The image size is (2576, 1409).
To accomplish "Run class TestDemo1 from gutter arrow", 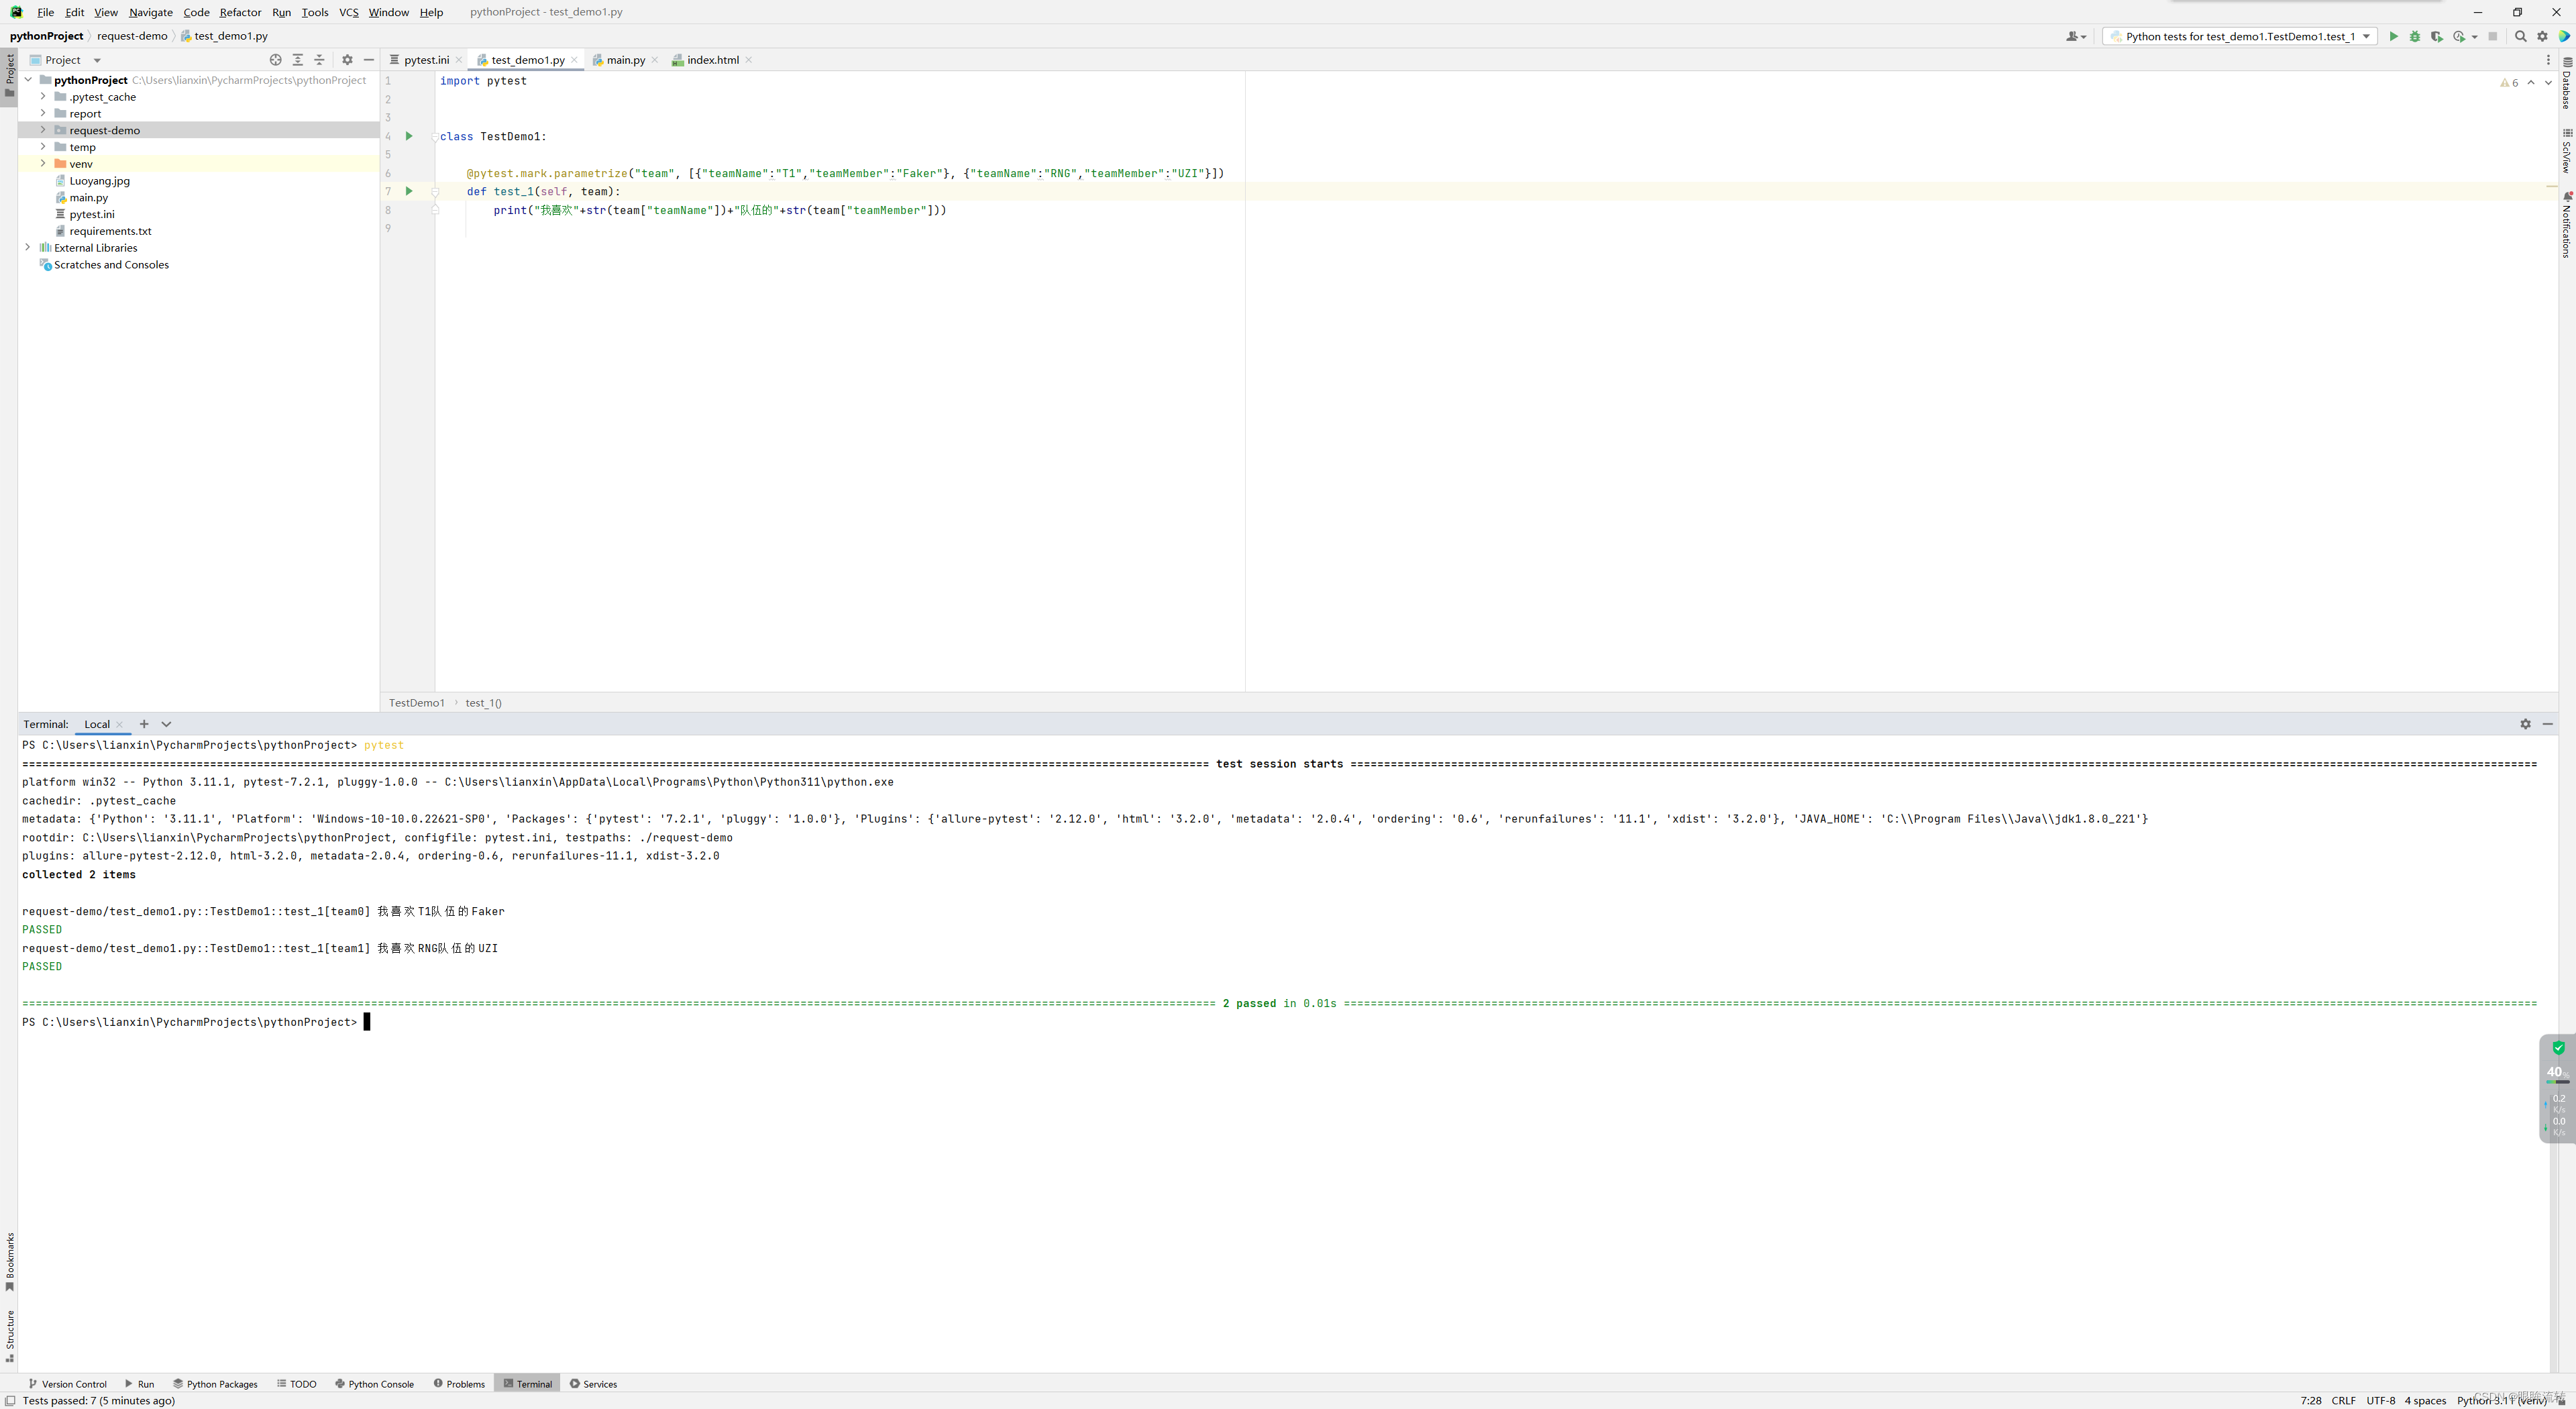I will click(409, 136).
